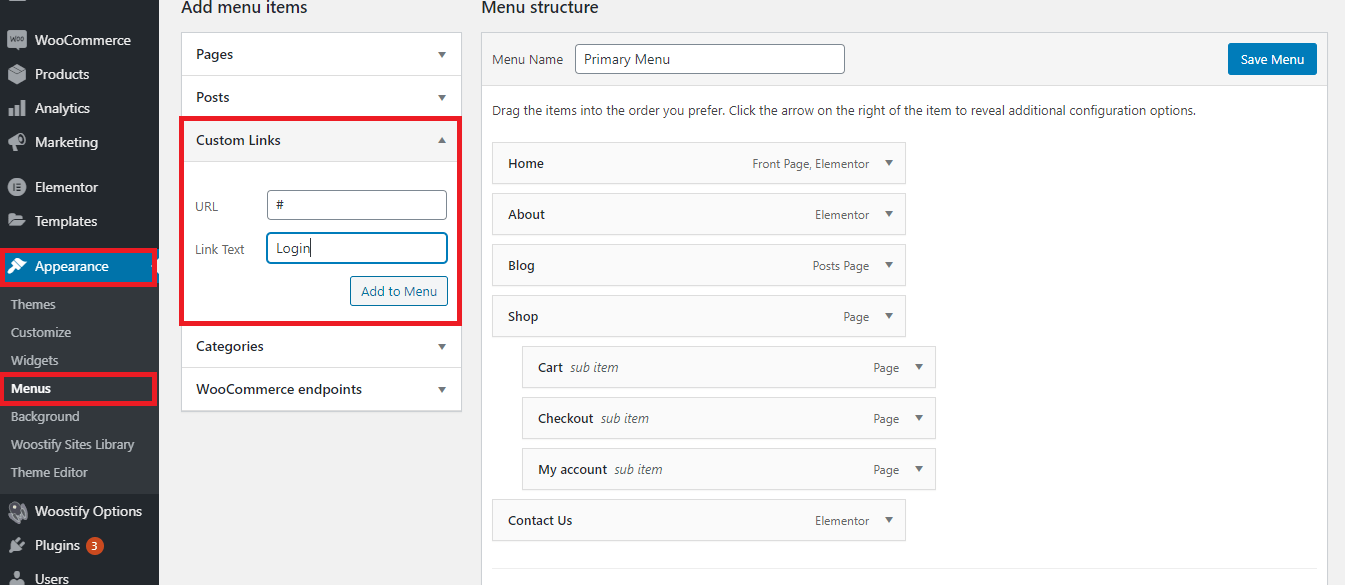Click the Products box icon

point(16,74)
